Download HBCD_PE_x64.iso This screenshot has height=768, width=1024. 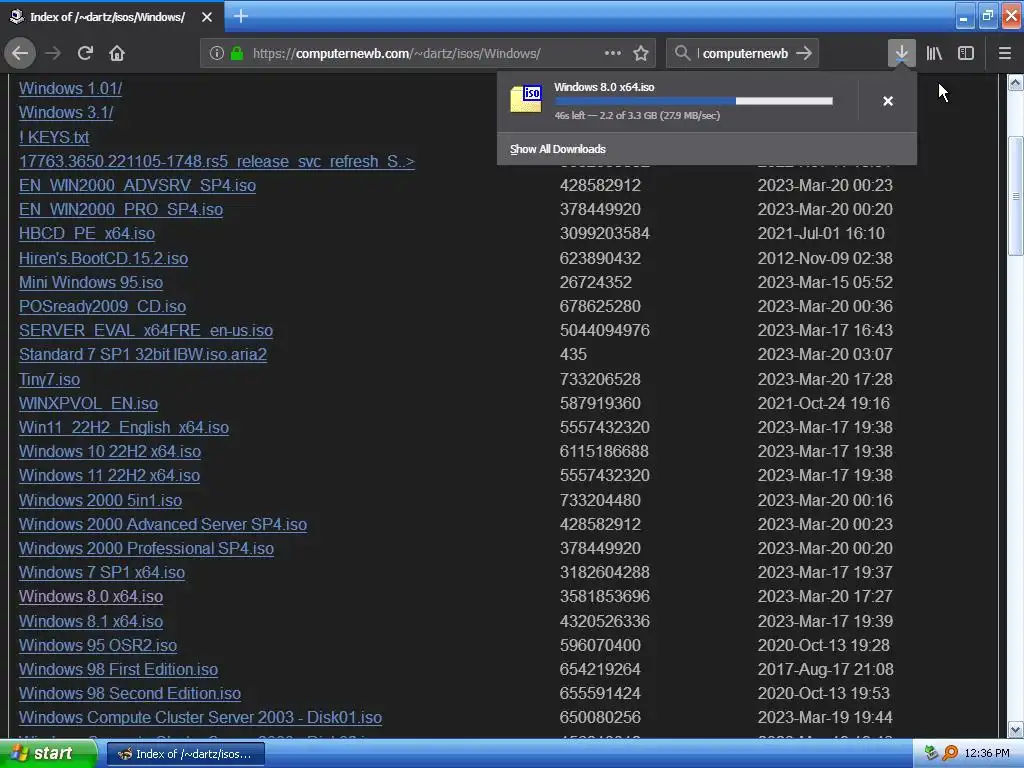87,233
